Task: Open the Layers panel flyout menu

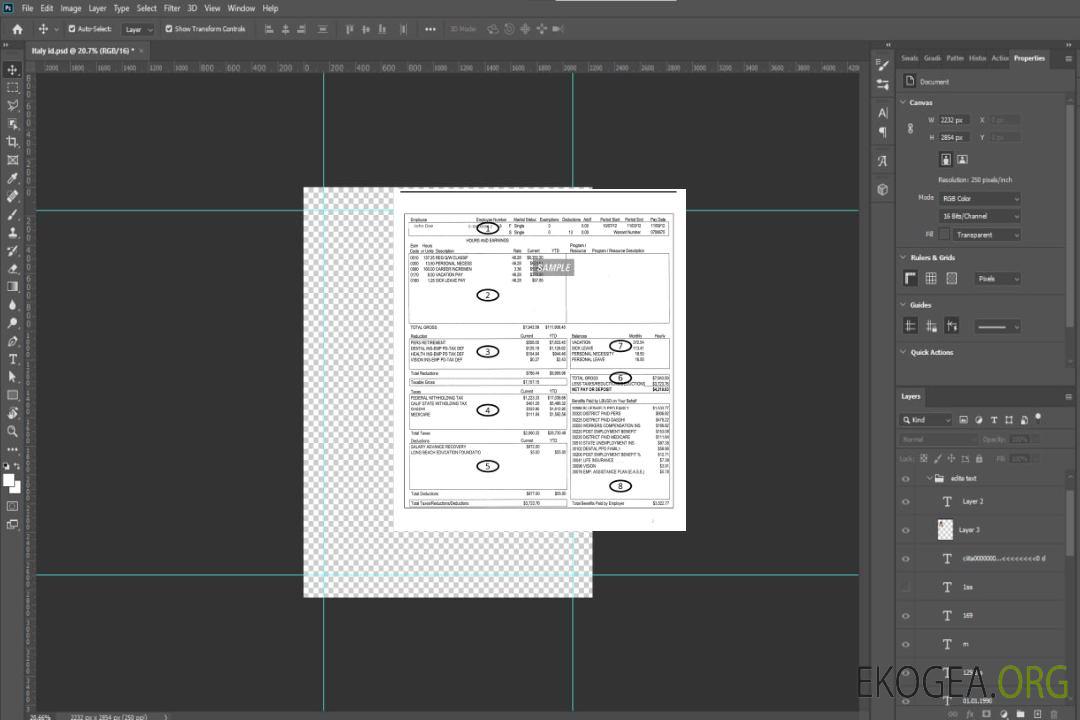Action: (1068, 397)
